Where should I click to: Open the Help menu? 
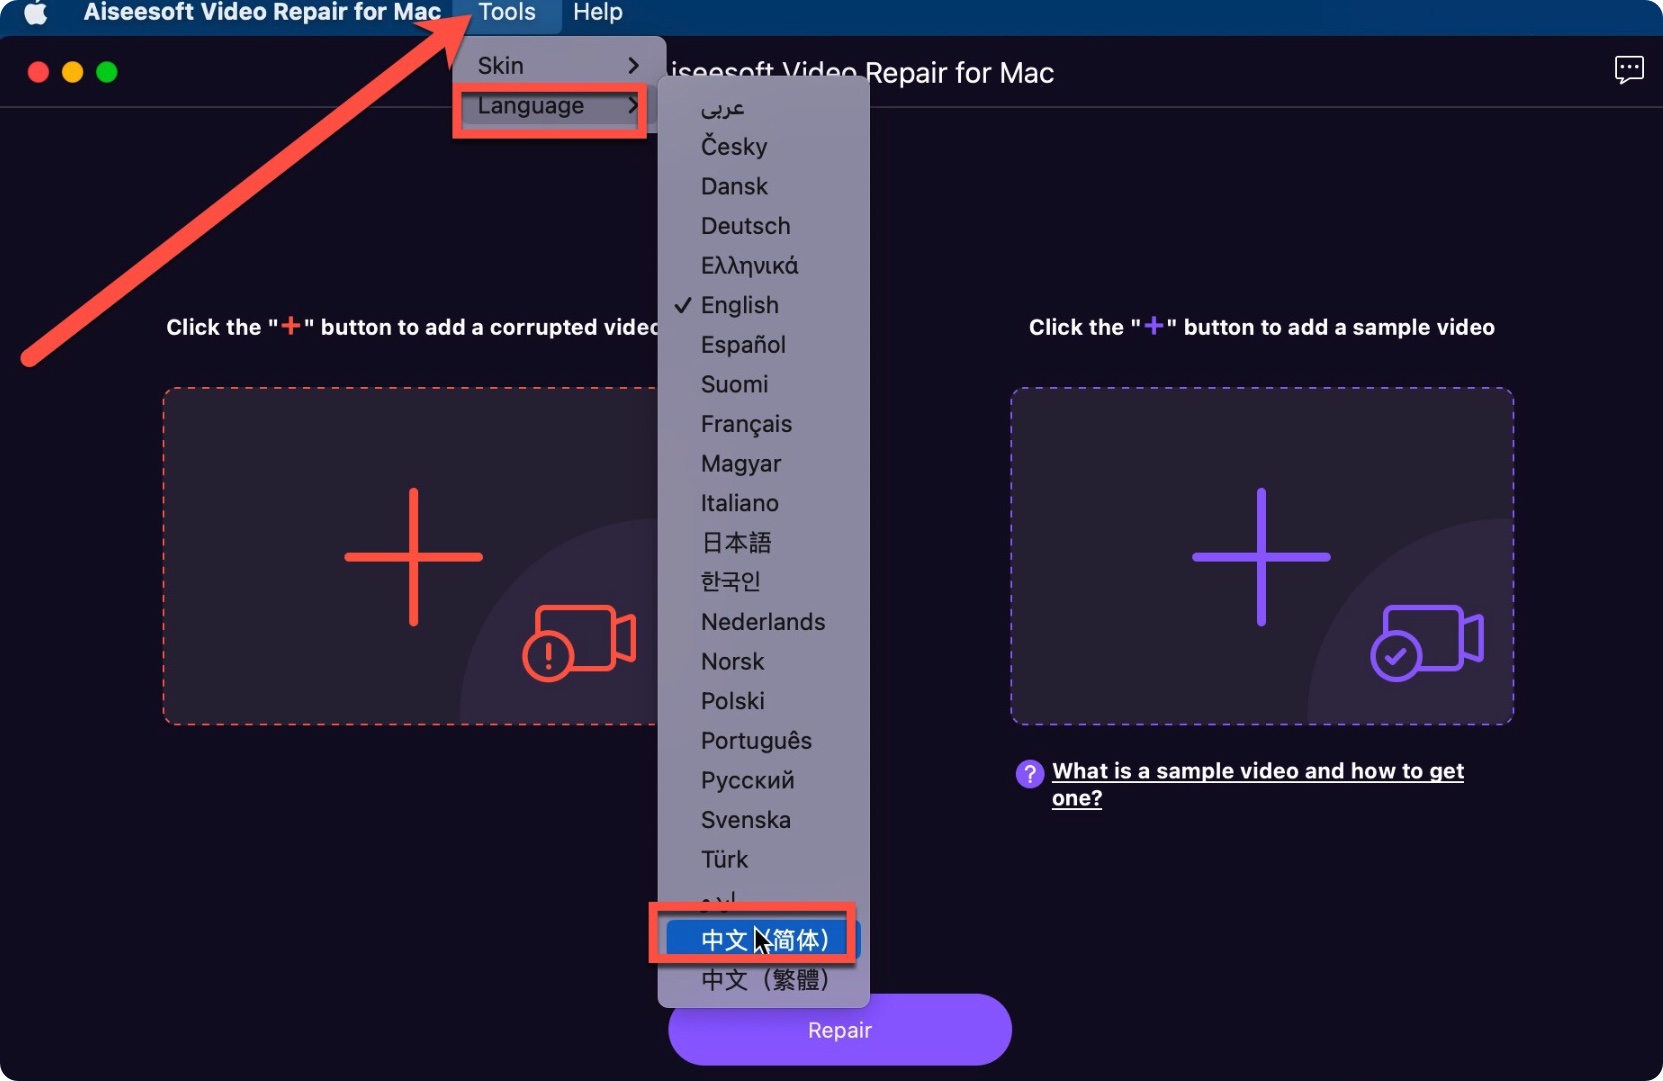pos(598,13)
